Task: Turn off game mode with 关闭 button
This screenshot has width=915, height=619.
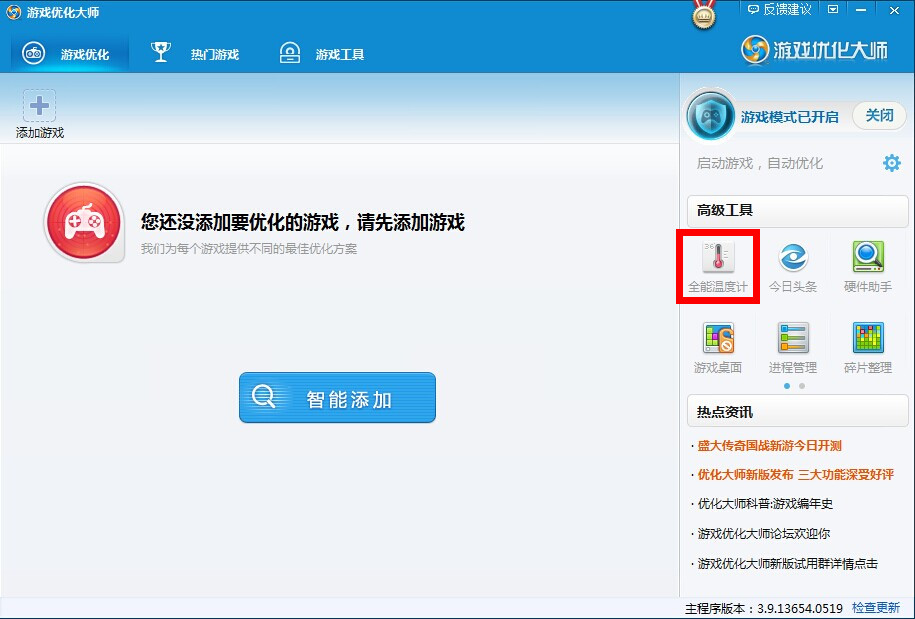Action: [879, 116]
